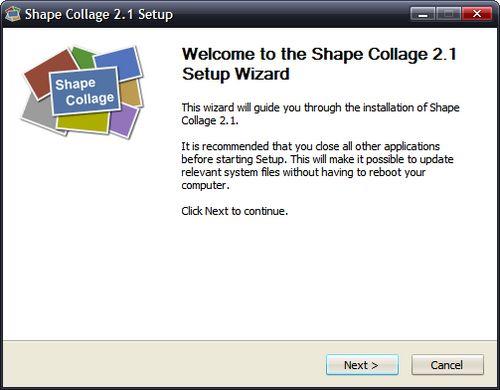Close the setup window with the red X
Image resolution: width=500 pixels, height=390 pixels.
[x=477, y=14]
